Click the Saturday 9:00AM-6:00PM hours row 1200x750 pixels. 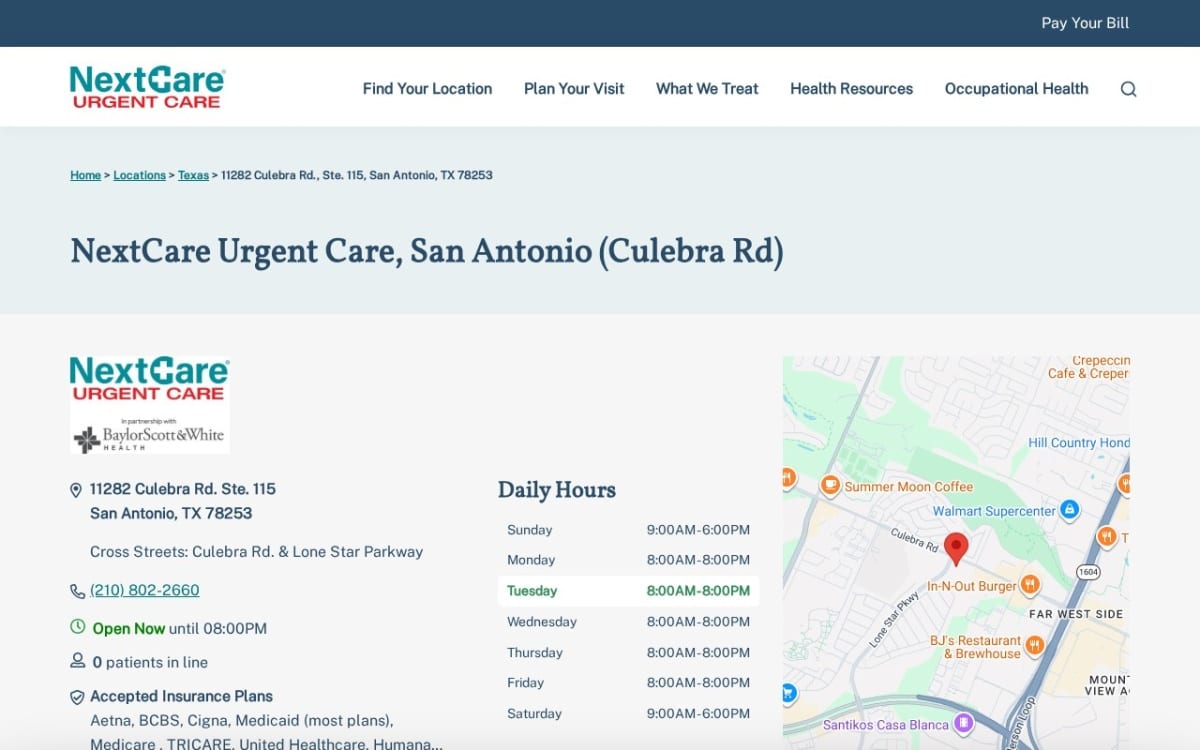pos(628,714)
